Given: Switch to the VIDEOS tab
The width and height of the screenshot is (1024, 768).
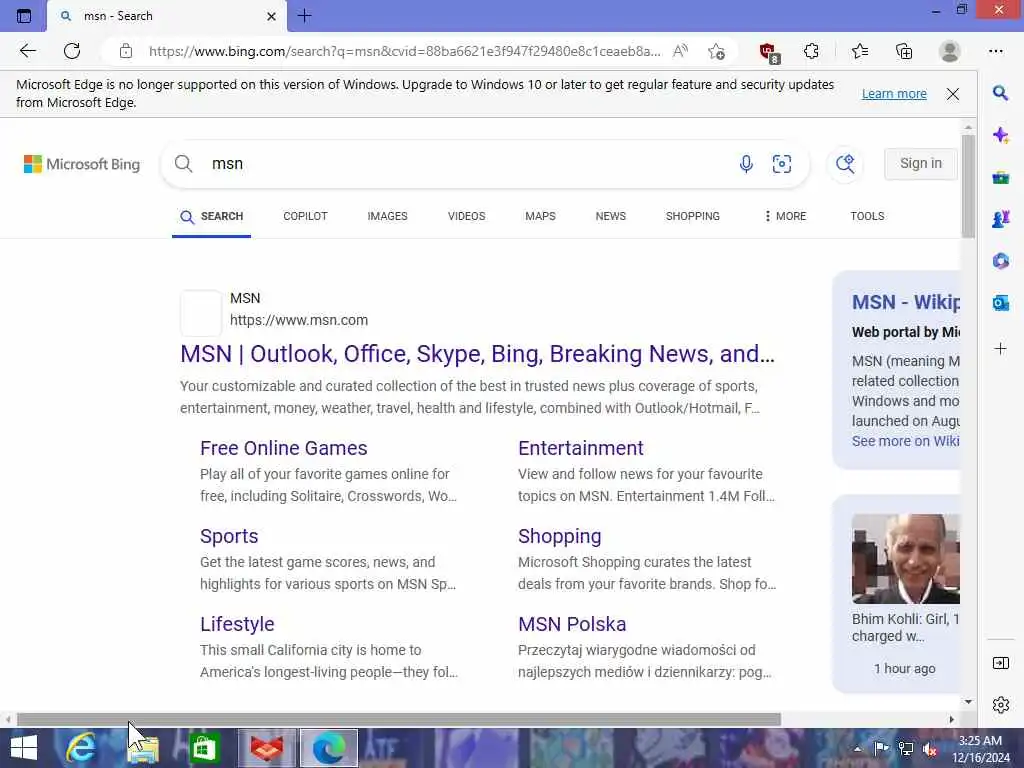Looking at the screenshot, I should click(x=466, y=216).
